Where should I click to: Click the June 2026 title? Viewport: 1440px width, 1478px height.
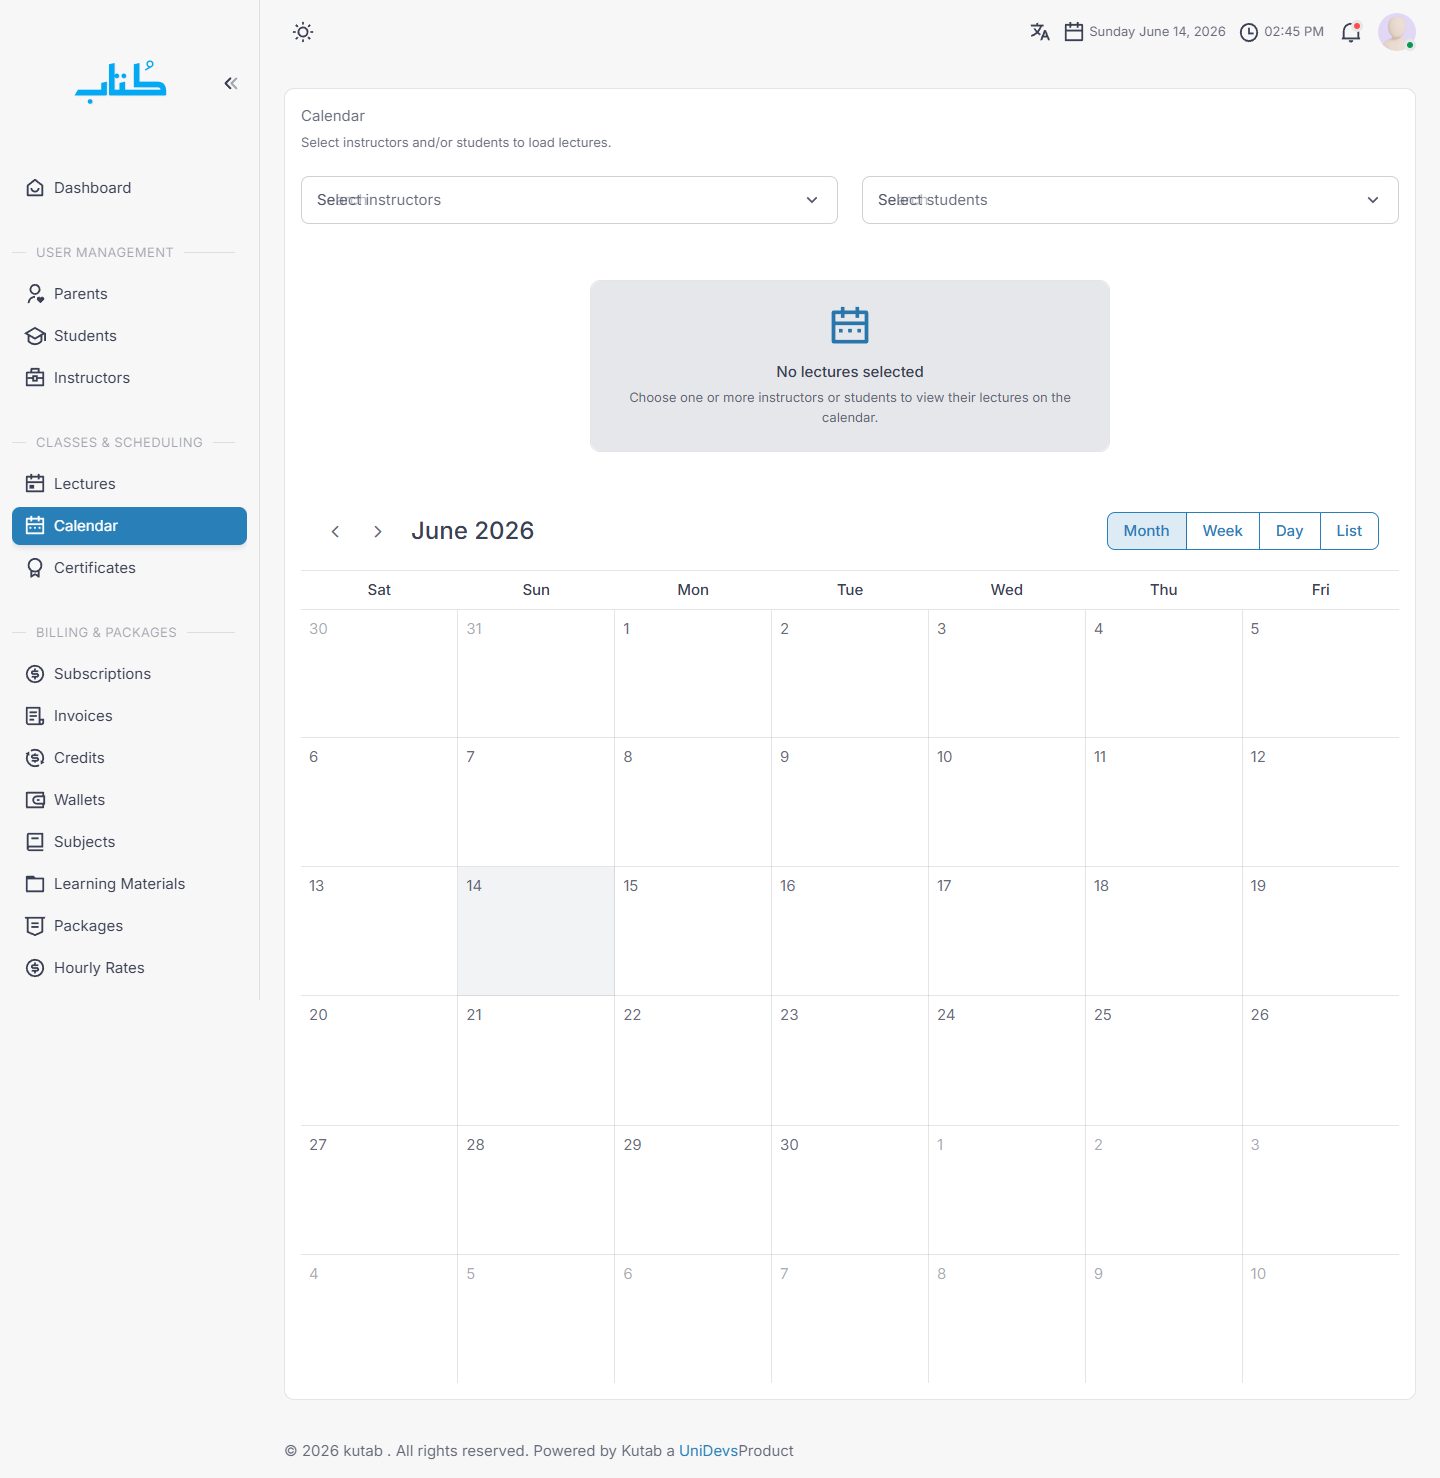(473, 531)
